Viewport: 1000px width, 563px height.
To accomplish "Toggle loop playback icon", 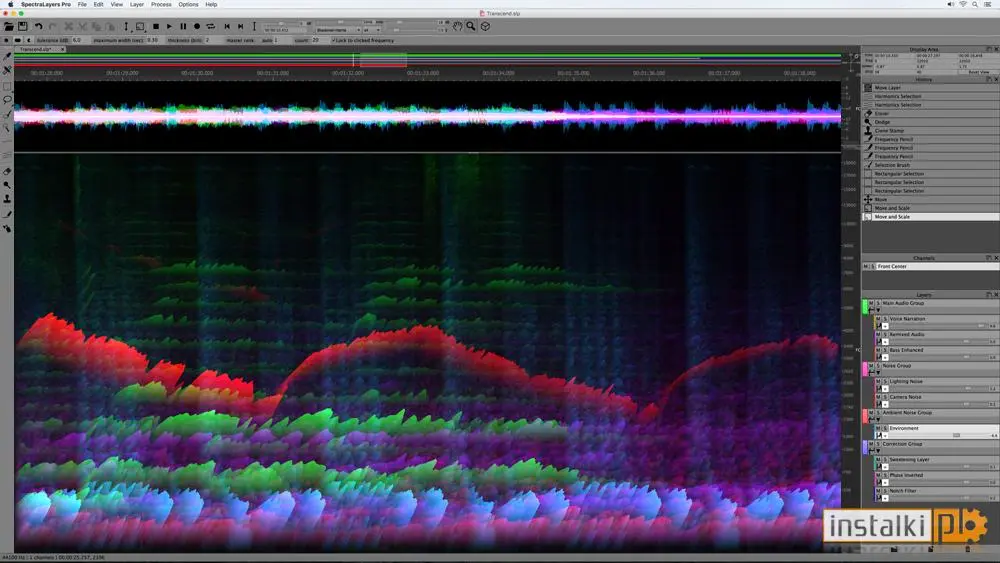I will coord(210,26).
